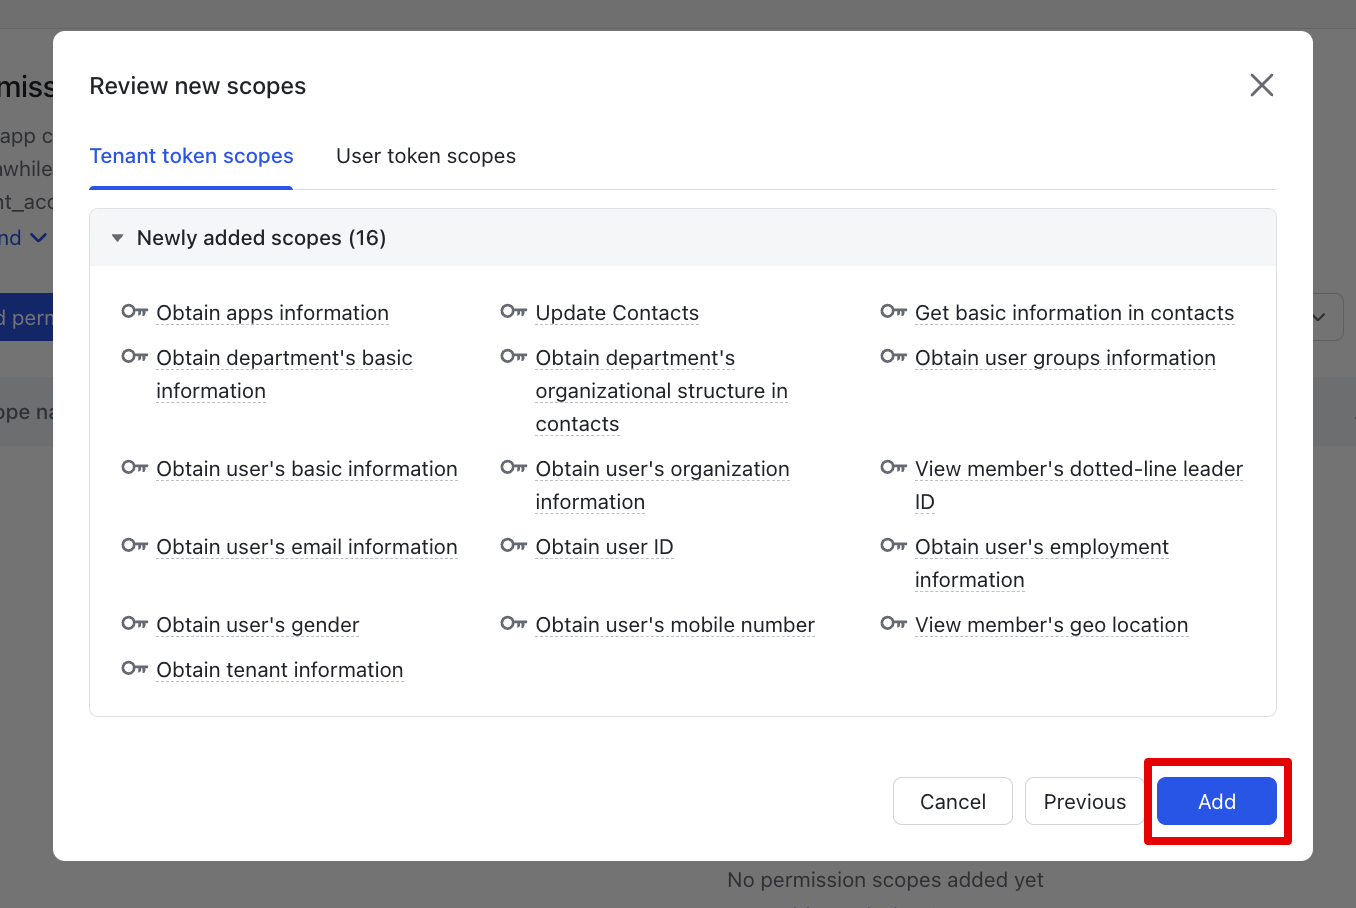Open the Get basic information in contacts scope

click(1074, 313)
